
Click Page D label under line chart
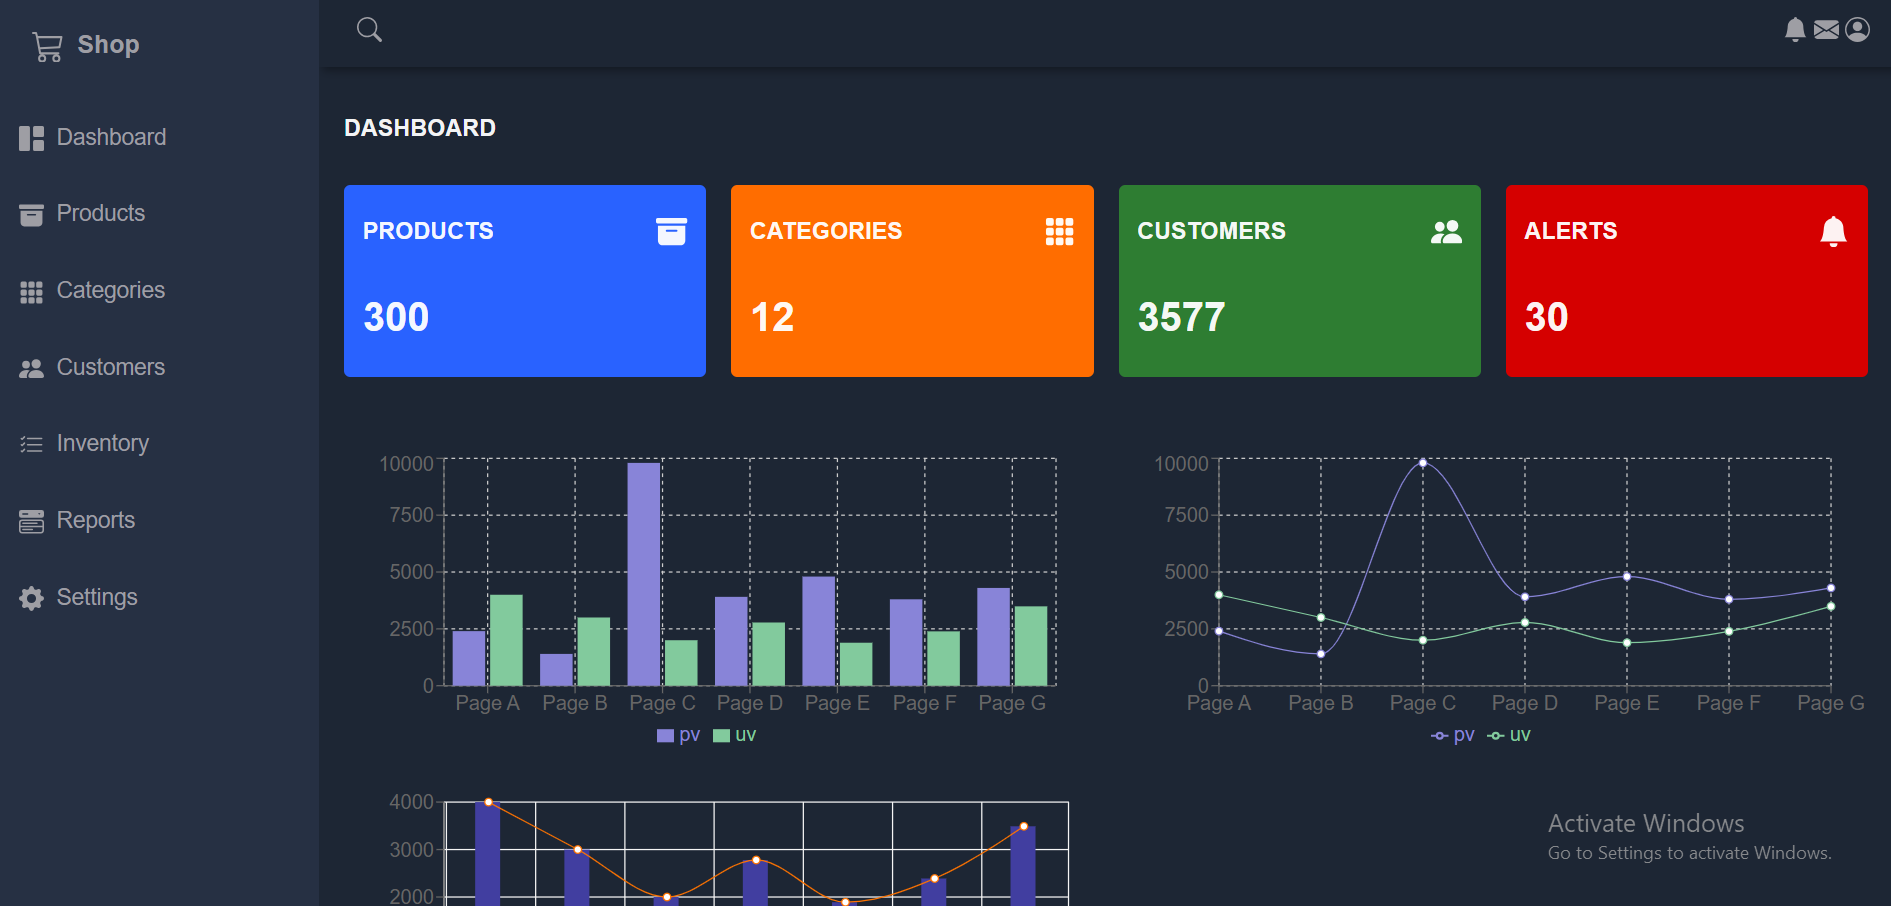[x=1525, y=703]
